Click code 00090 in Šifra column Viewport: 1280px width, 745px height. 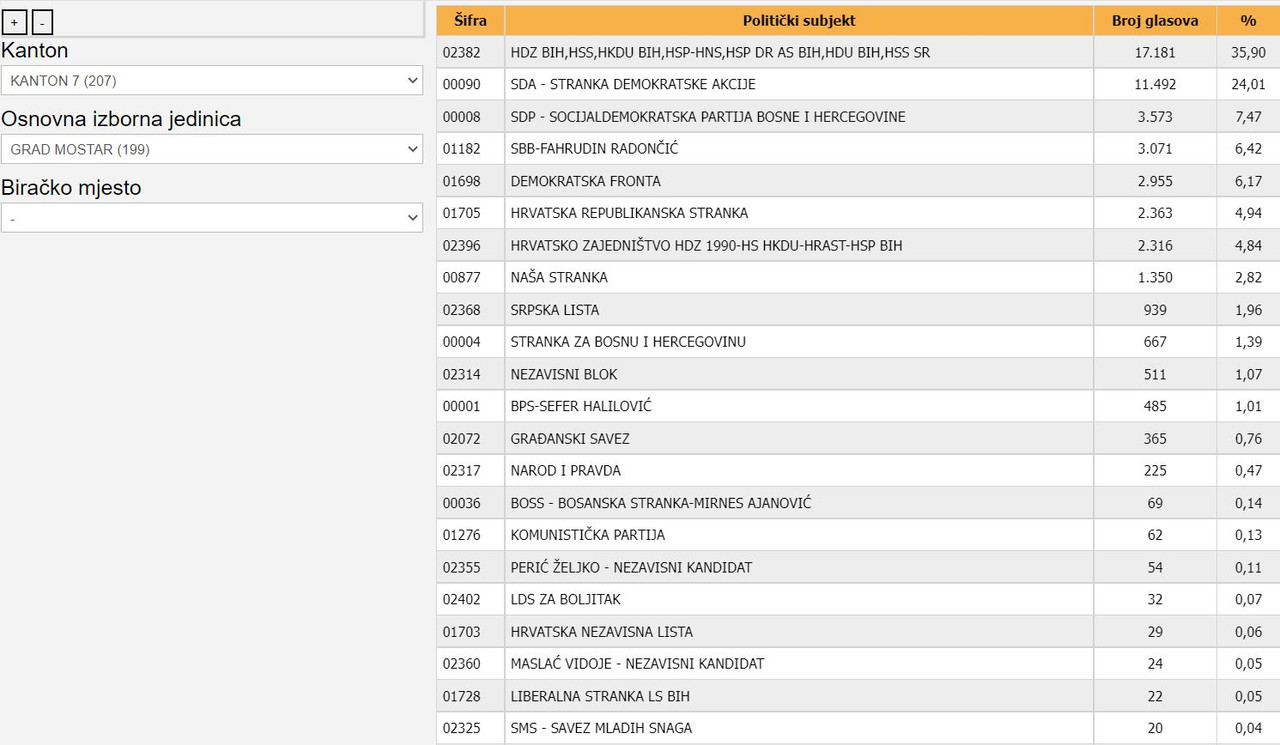(x=461, y=84)
